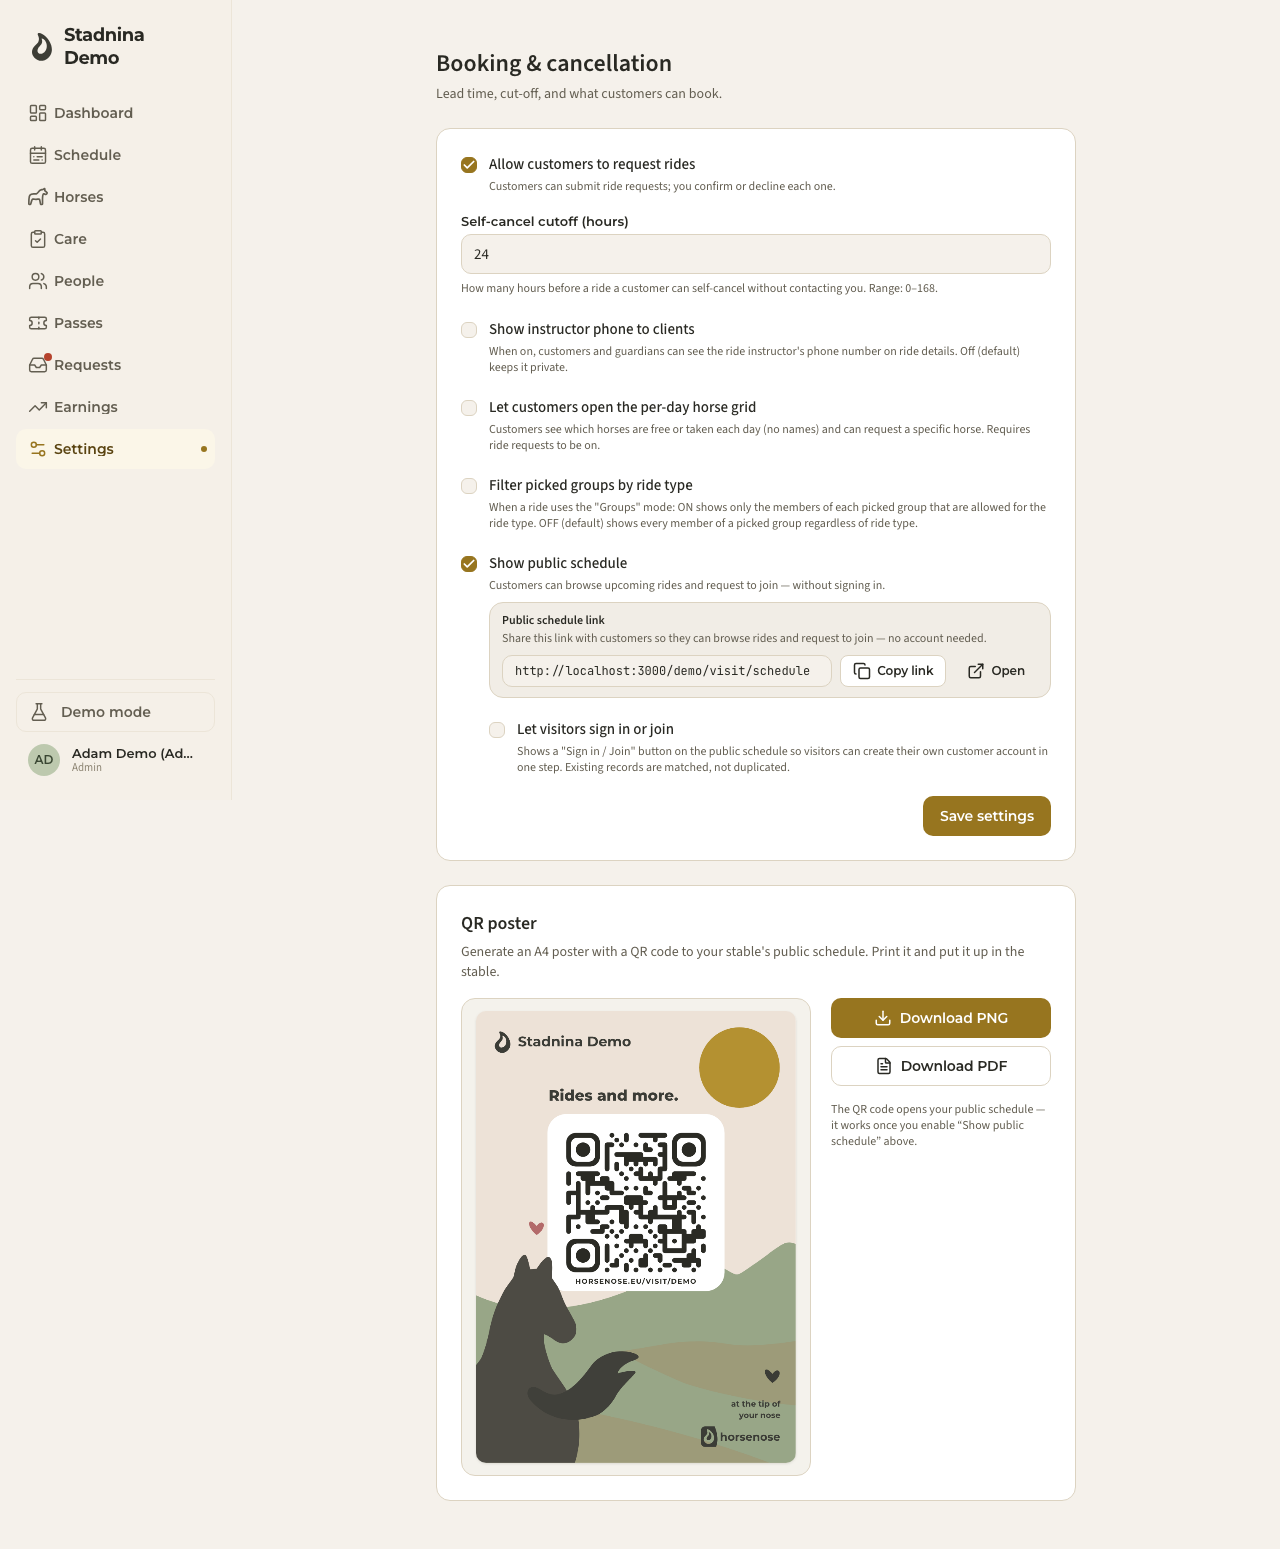Image resolution: width=1280 pixels, height=1549 pixels.
Task: Enable Show instructor phone to clients
Action: click(x=469, y=330)
